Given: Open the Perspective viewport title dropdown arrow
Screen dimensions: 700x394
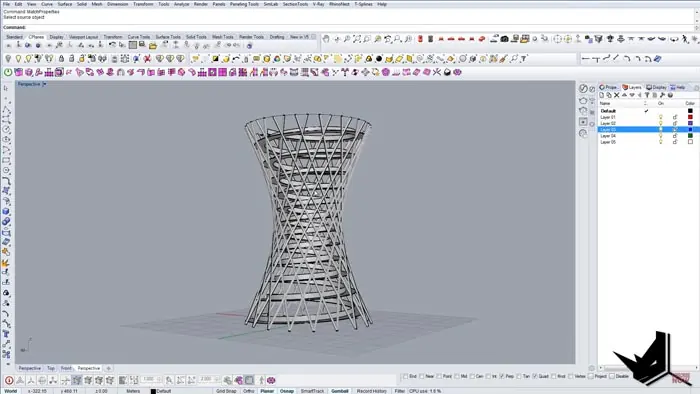Looking at the screenshot, I should [44, 84].
